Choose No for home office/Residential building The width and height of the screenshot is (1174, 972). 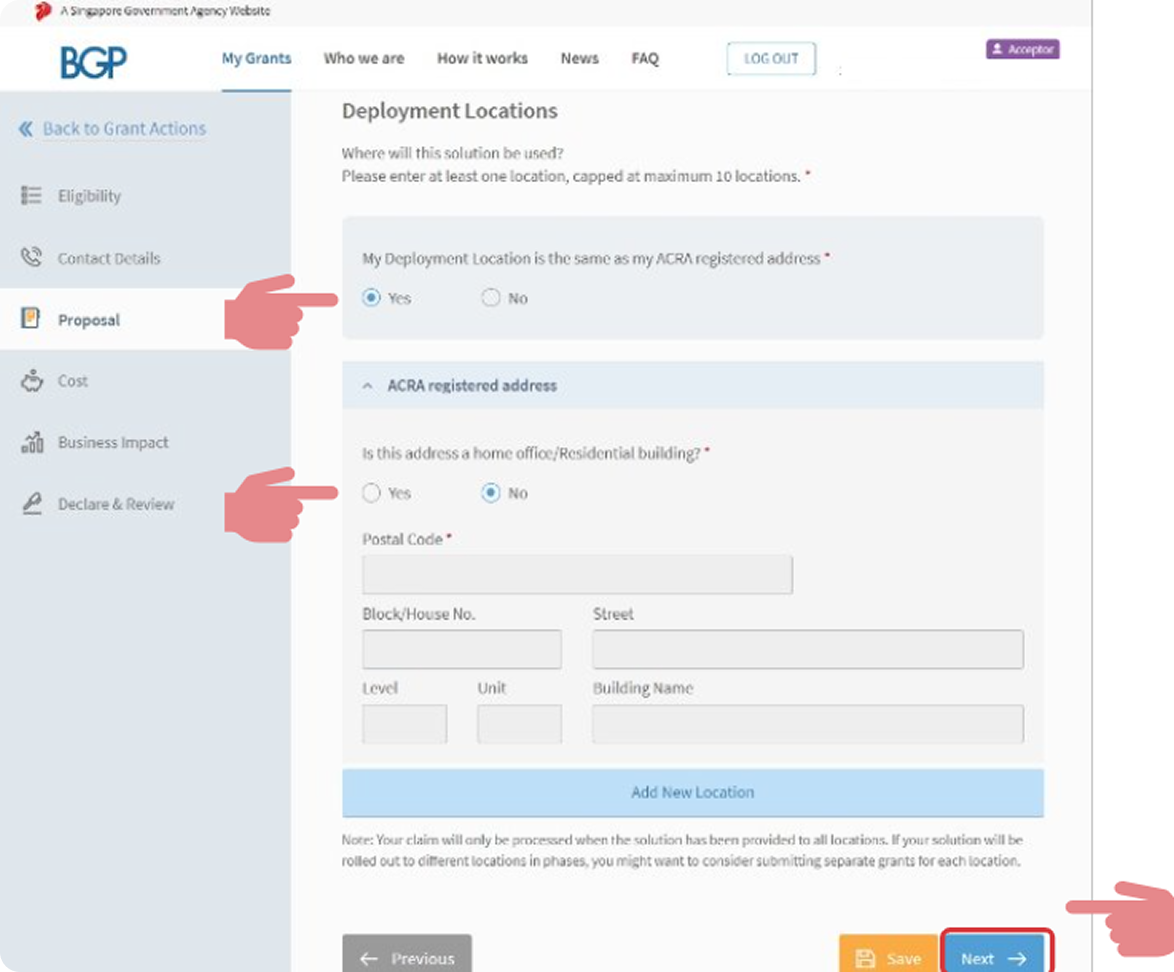[x=491, y=493]
